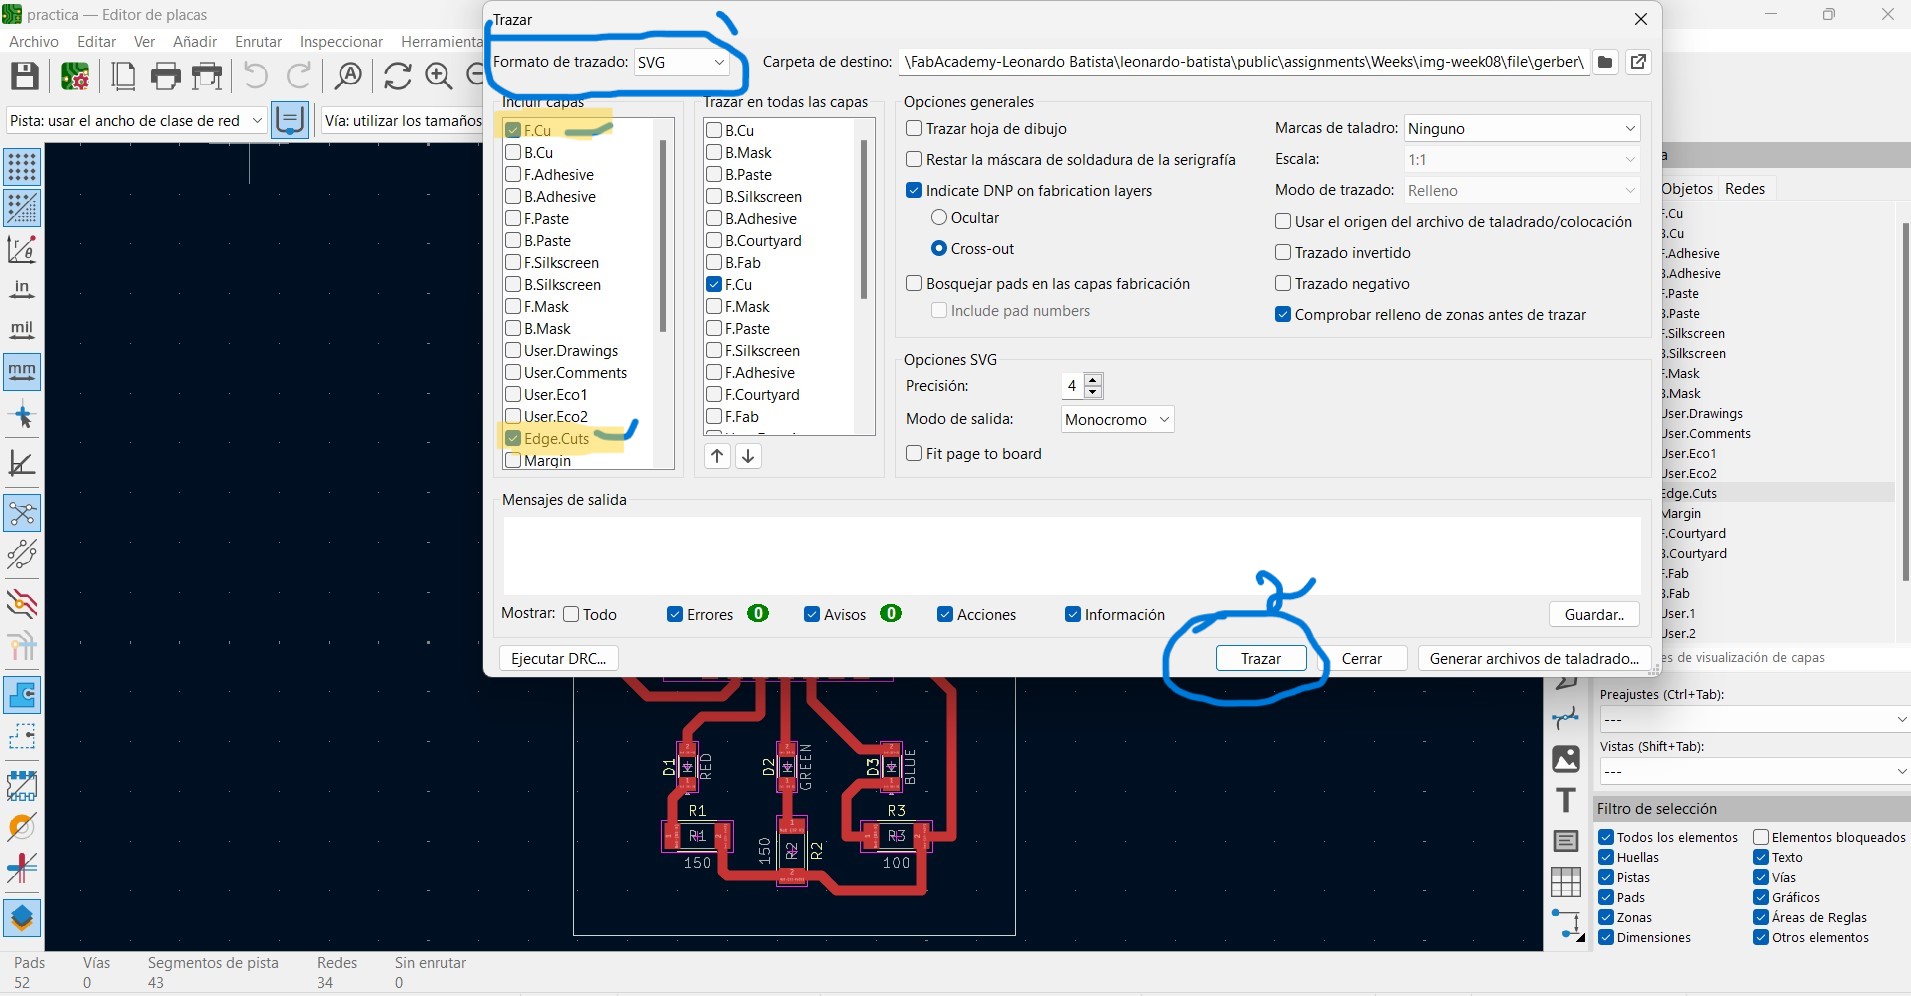Select the Add Table tool icon

point(1566,882)
